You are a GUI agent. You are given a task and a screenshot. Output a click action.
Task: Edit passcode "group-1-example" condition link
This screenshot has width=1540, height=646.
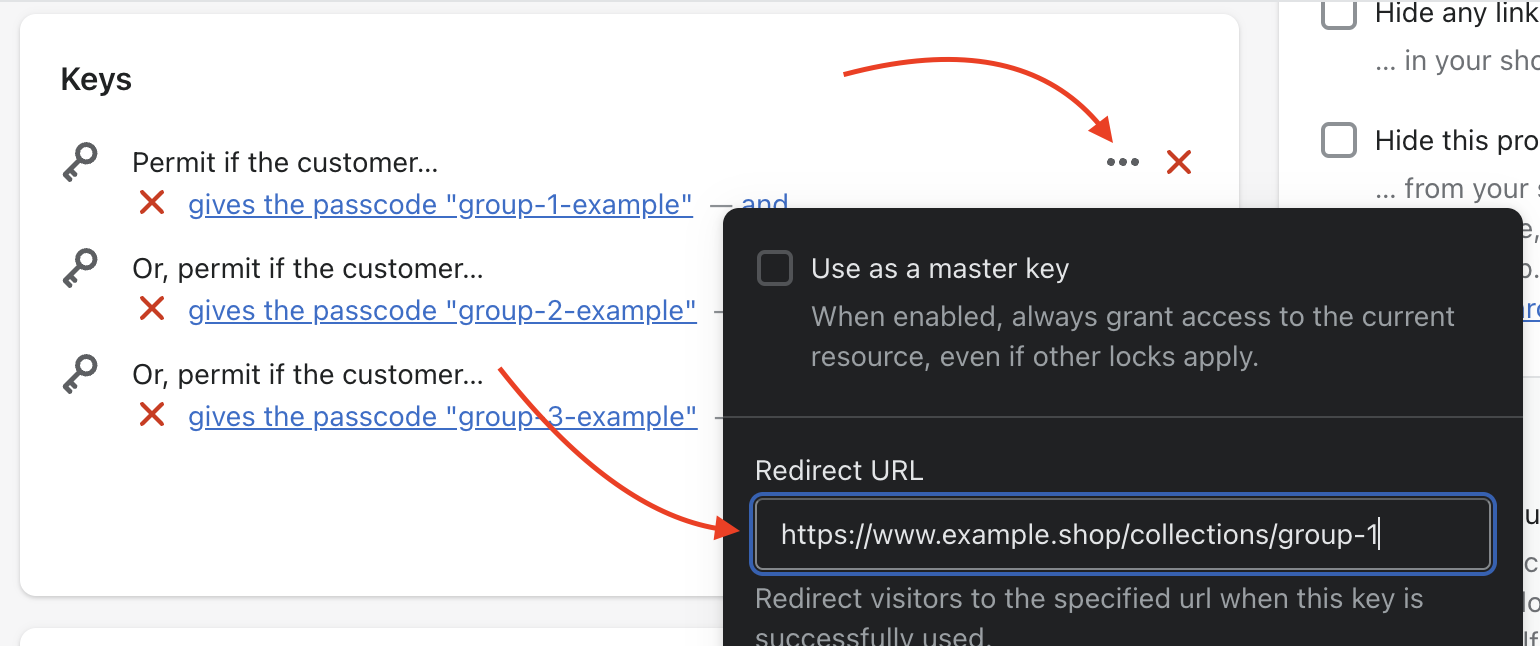(x=440, y=205)
